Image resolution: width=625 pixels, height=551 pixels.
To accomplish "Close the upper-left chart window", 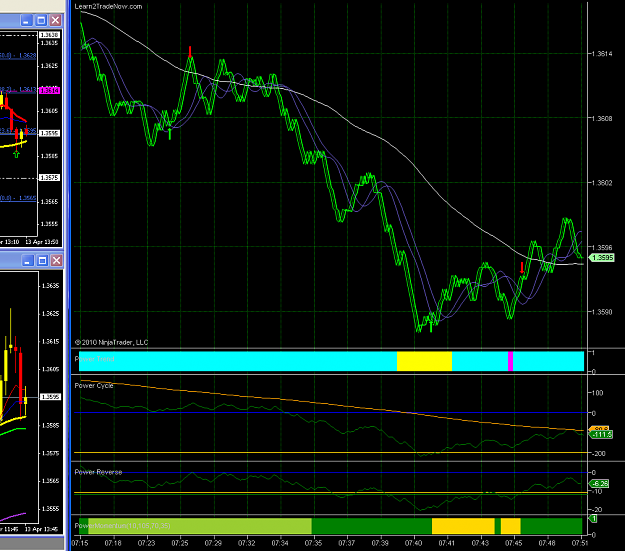I will (56, 21).
